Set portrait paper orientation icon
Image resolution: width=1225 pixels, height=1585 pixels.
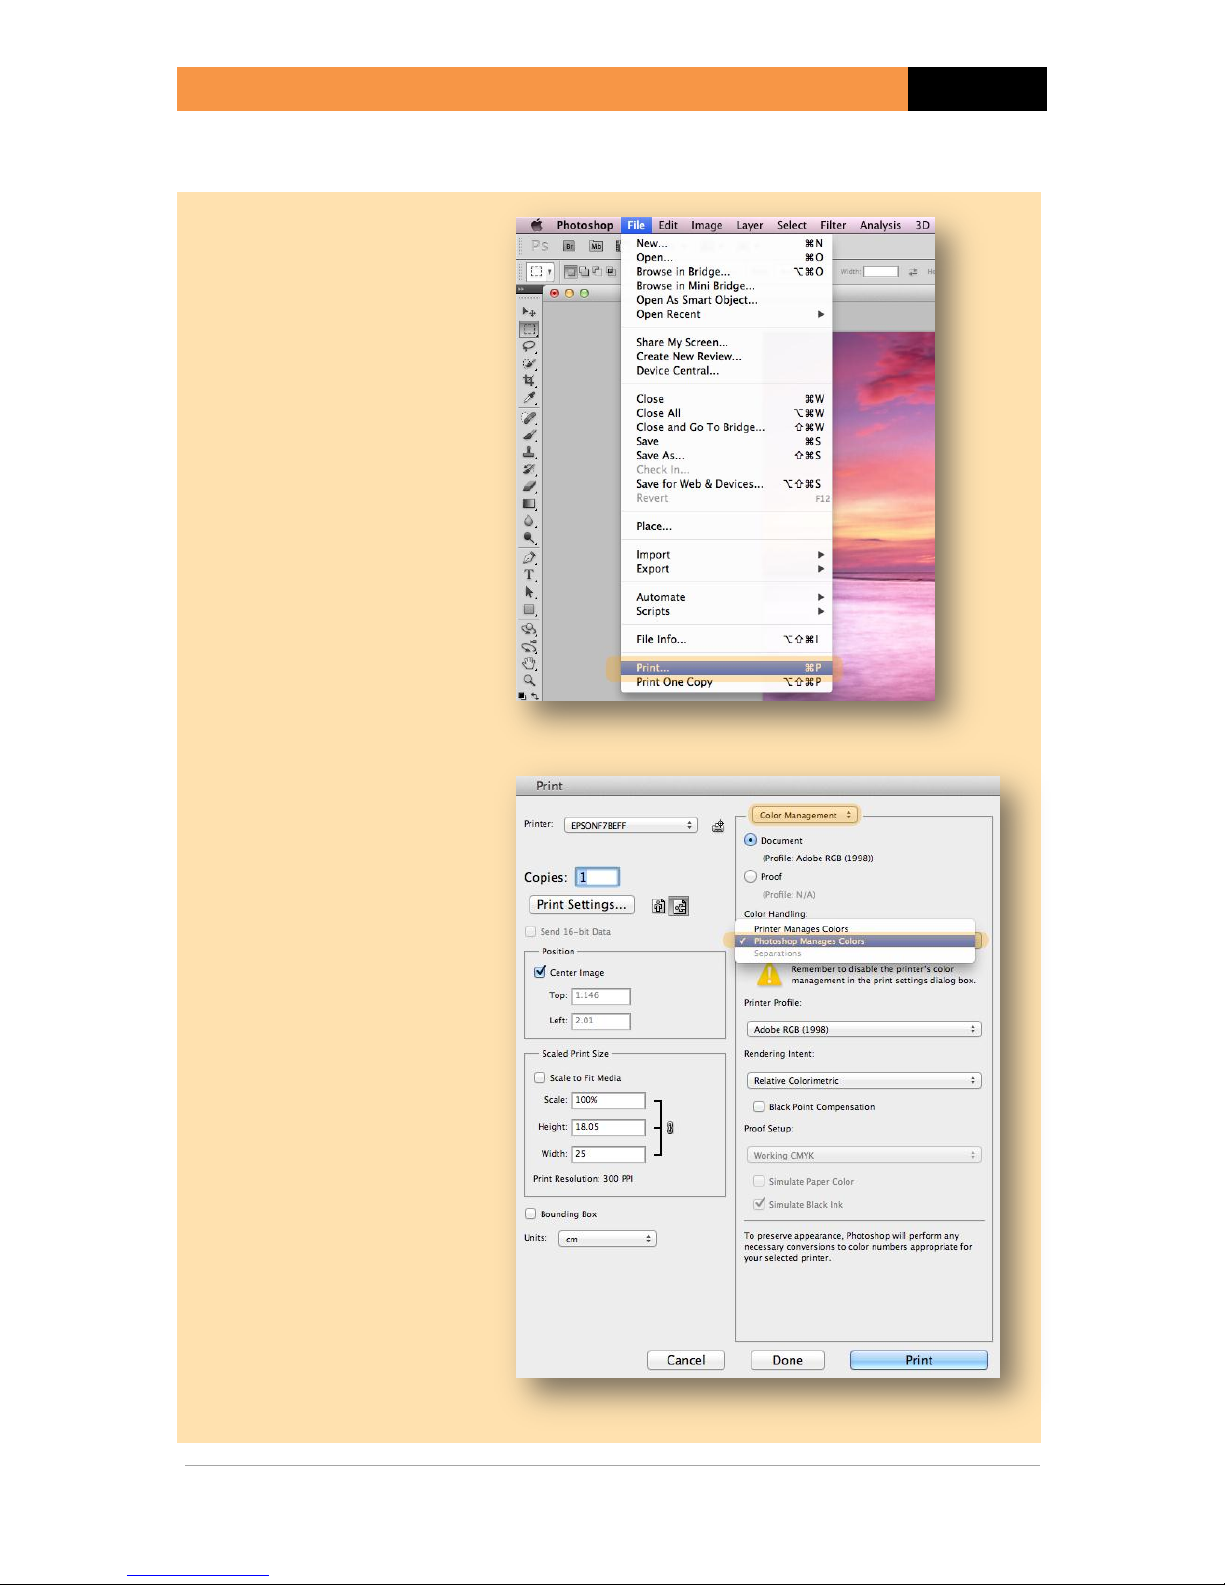[659, 906]
